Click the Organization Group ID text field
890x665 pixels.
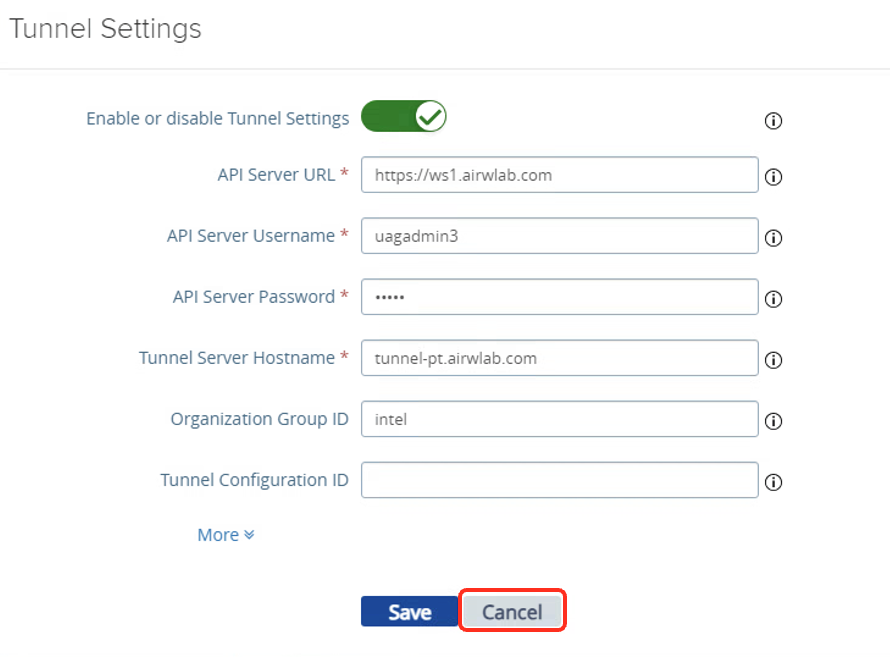(x=559, y=419)
